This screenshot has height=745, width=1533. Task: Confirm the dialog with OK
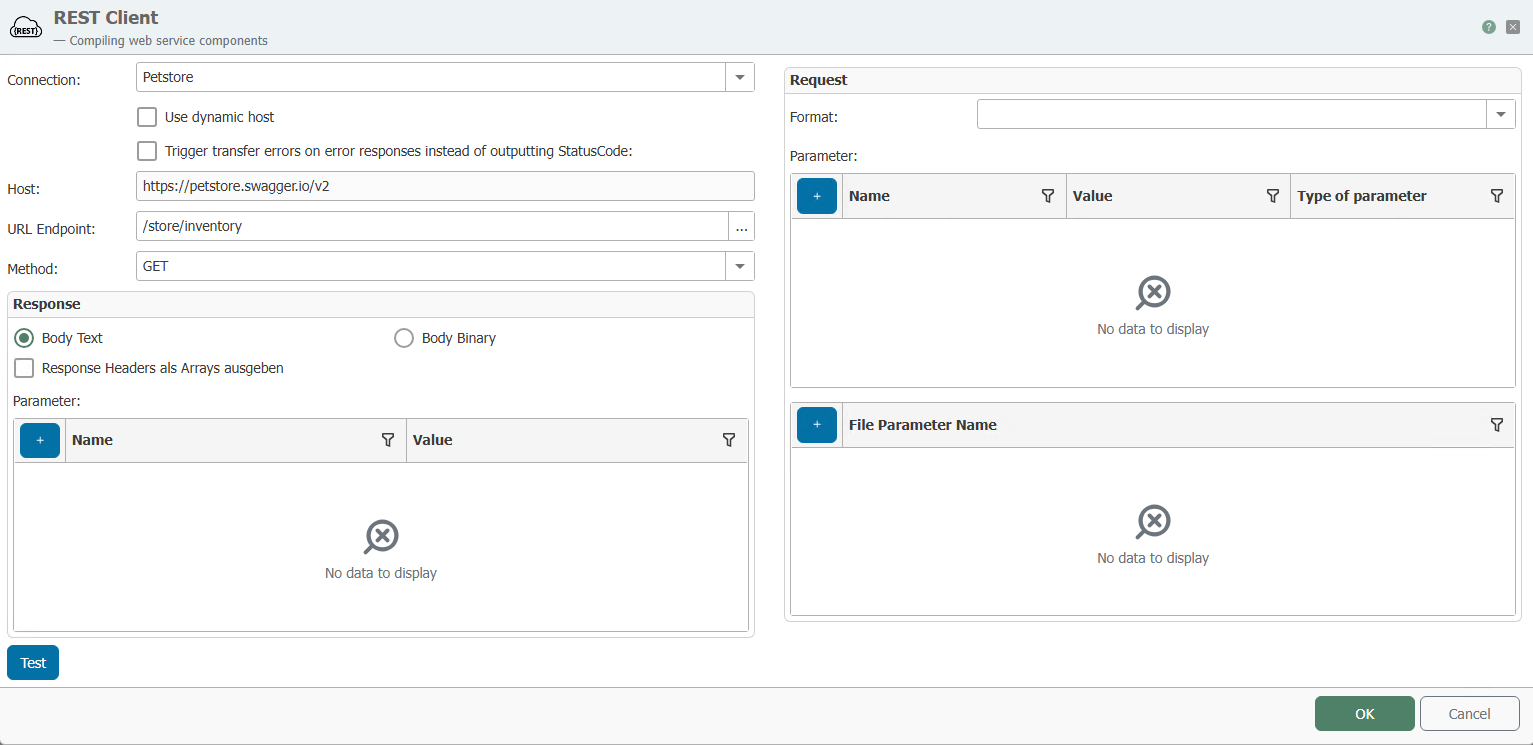click(x=1364, y=714)
